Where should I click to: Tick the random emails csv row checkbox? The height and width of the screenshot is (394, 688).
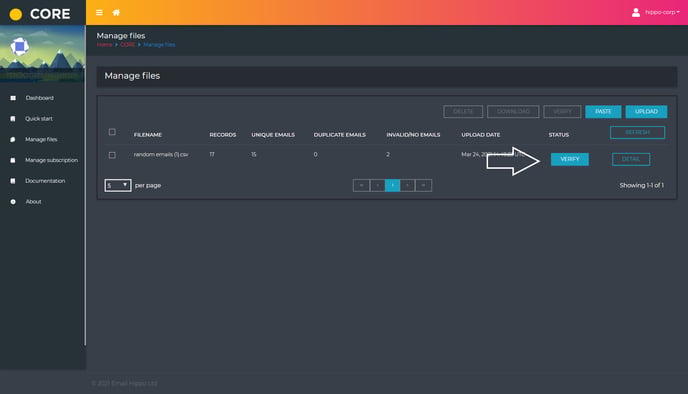tap(112, 155)
